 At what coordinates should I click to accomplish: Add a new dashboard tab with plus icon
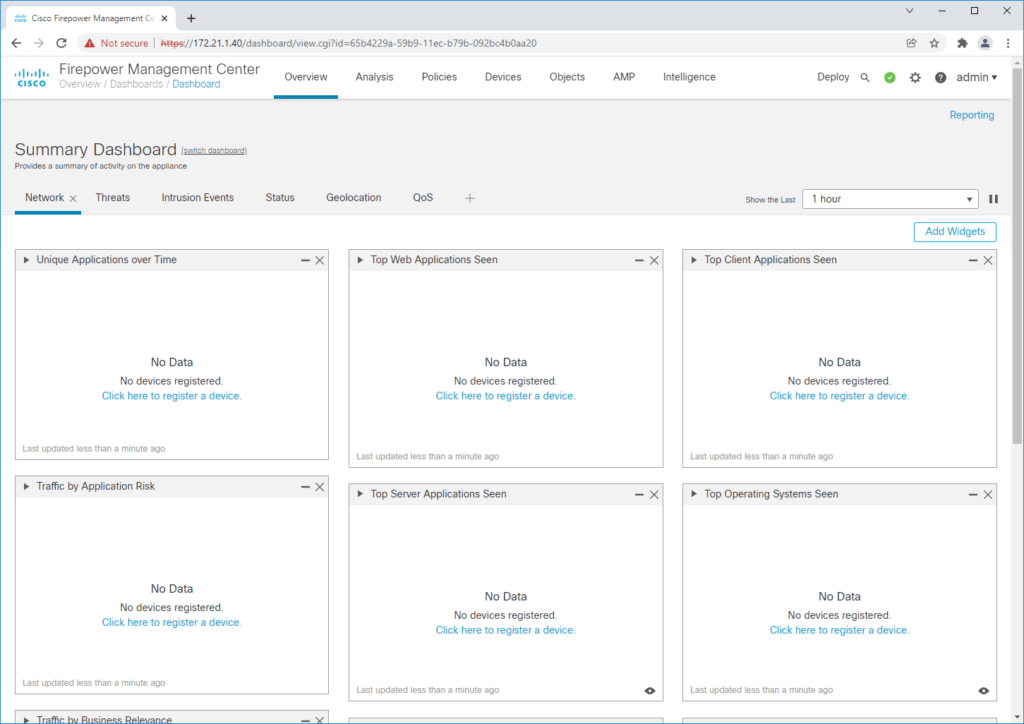pyautogui.click(x=470, y=198)
